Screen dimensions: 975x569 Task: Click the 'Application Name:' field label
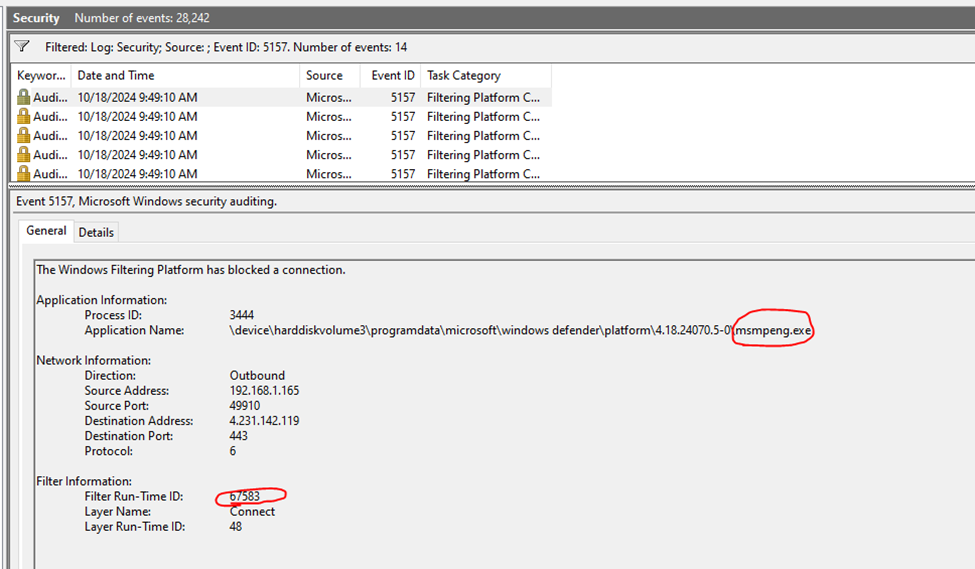point(134,330)
